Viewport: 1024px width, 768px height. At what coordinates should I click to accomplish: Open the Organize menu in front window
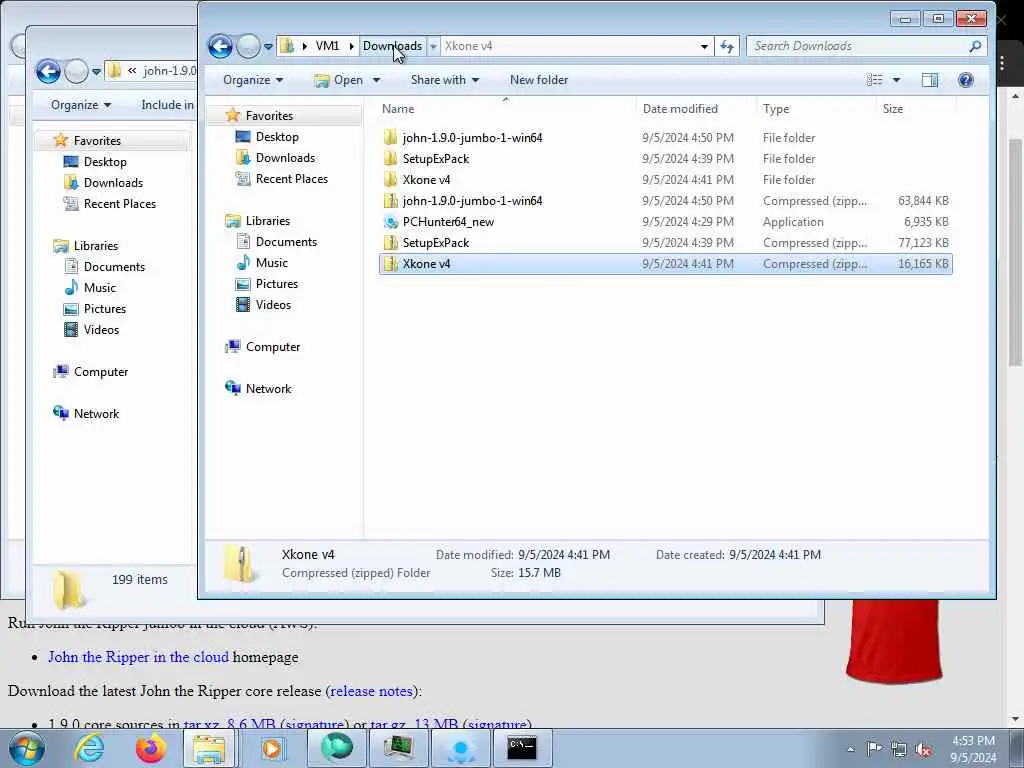(253, 80)
